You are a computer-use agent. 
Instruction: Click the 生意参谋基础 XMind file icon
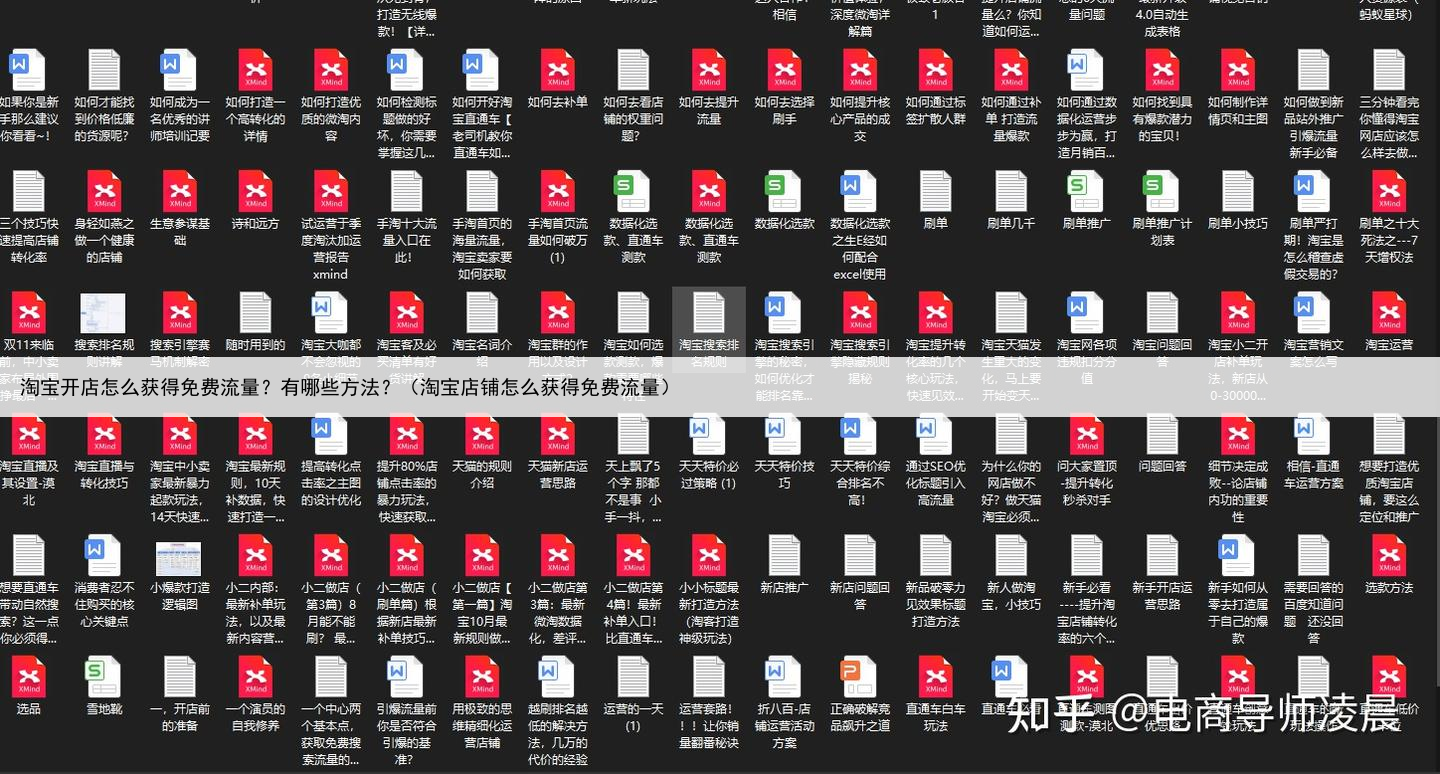point(180,192)
